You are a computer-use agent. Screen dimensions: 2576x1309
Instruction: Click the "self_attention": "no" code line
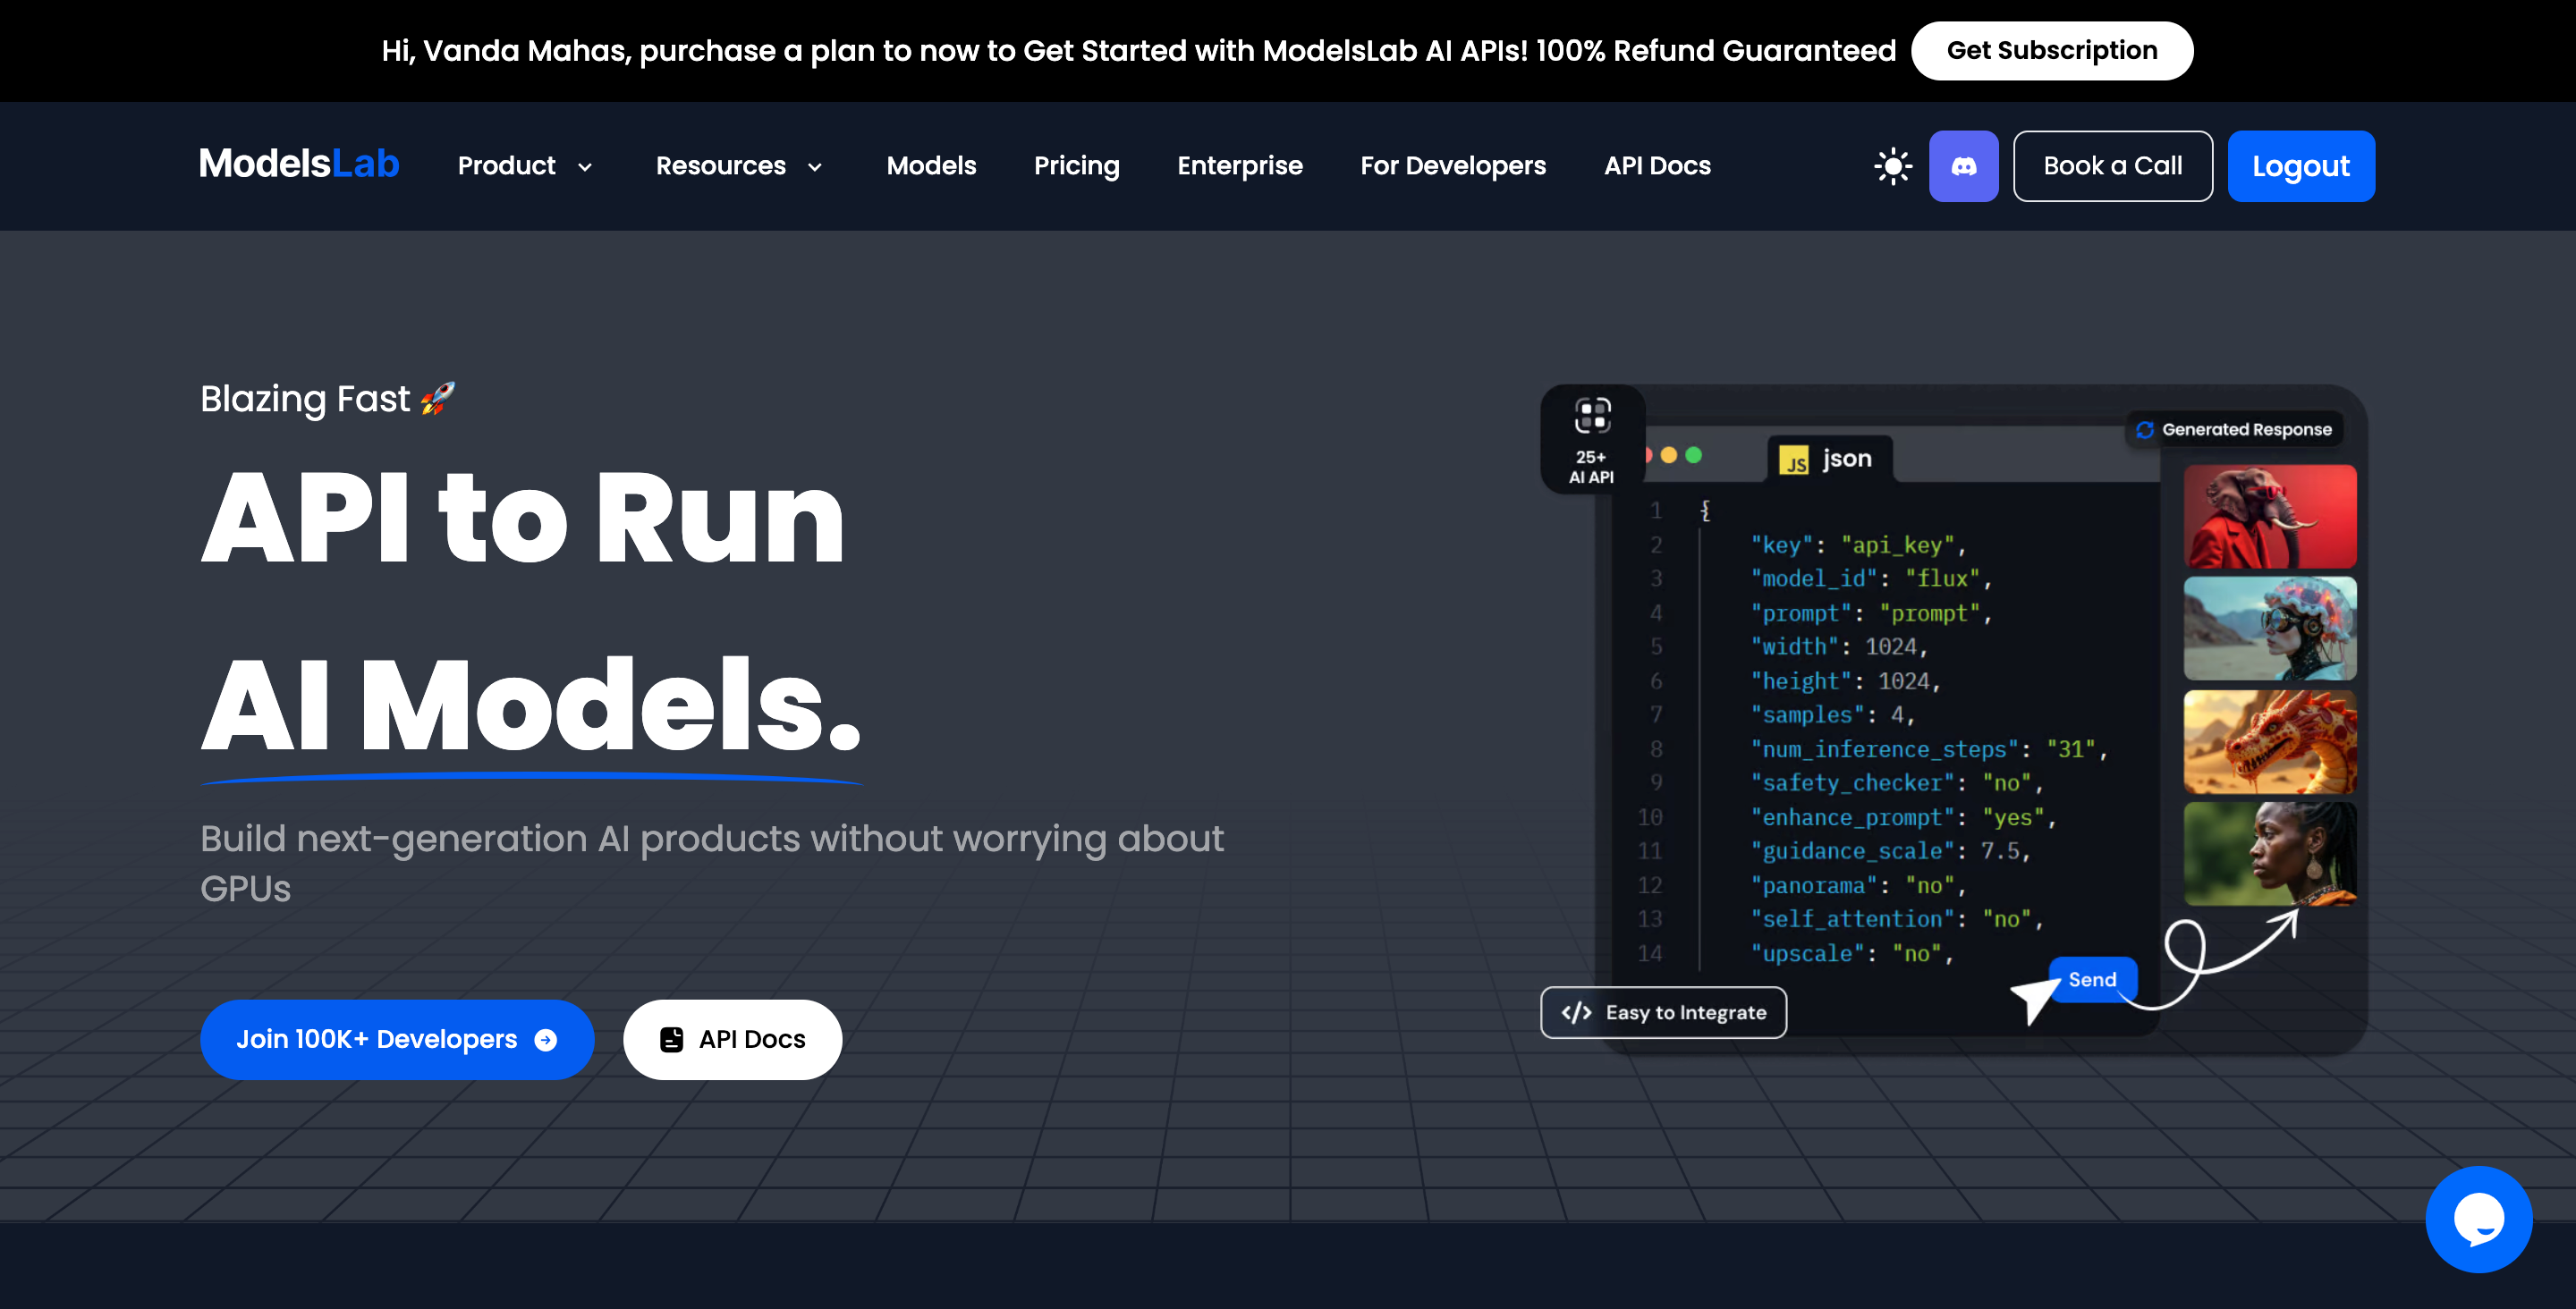point(1897,920)
